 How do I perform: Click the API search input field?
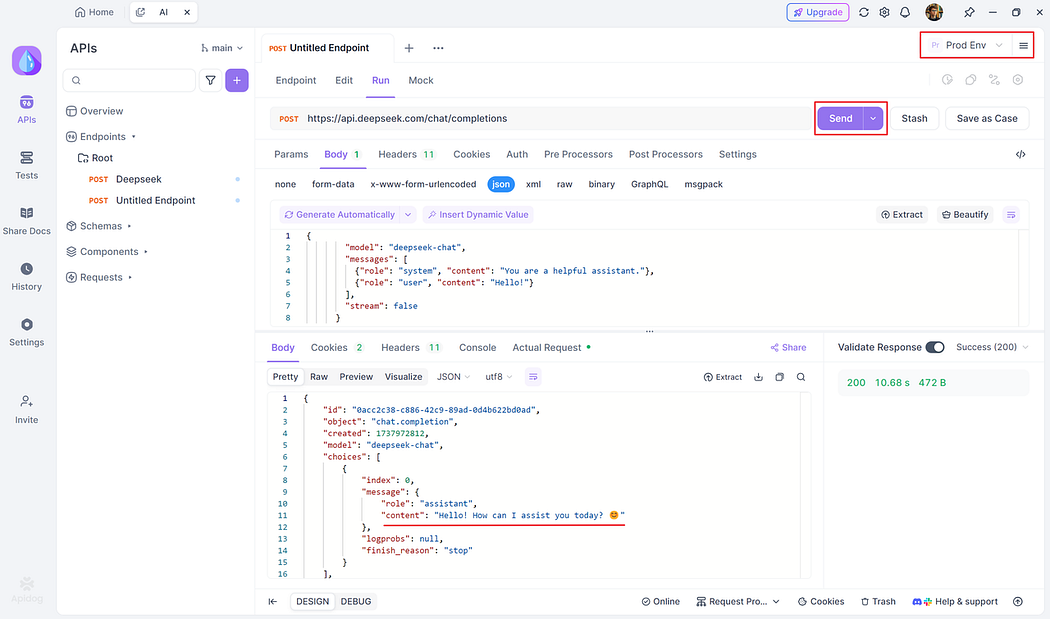[x=129, y=80]
